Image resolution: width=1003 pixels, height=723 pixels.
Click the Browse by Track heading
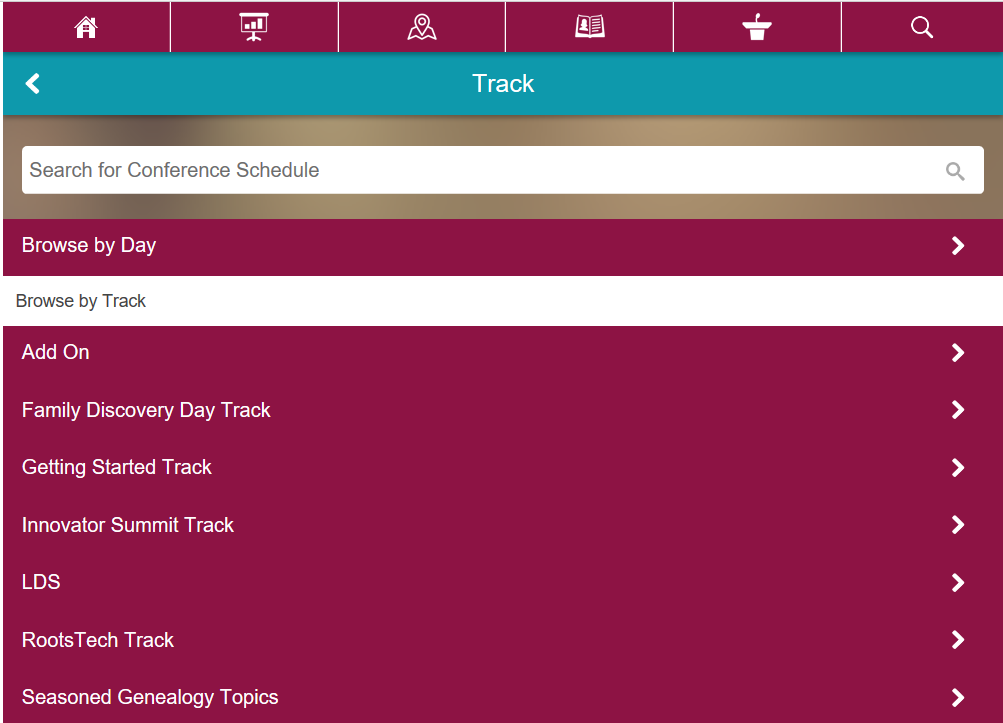pyautogui.click(x=81, y=301)
